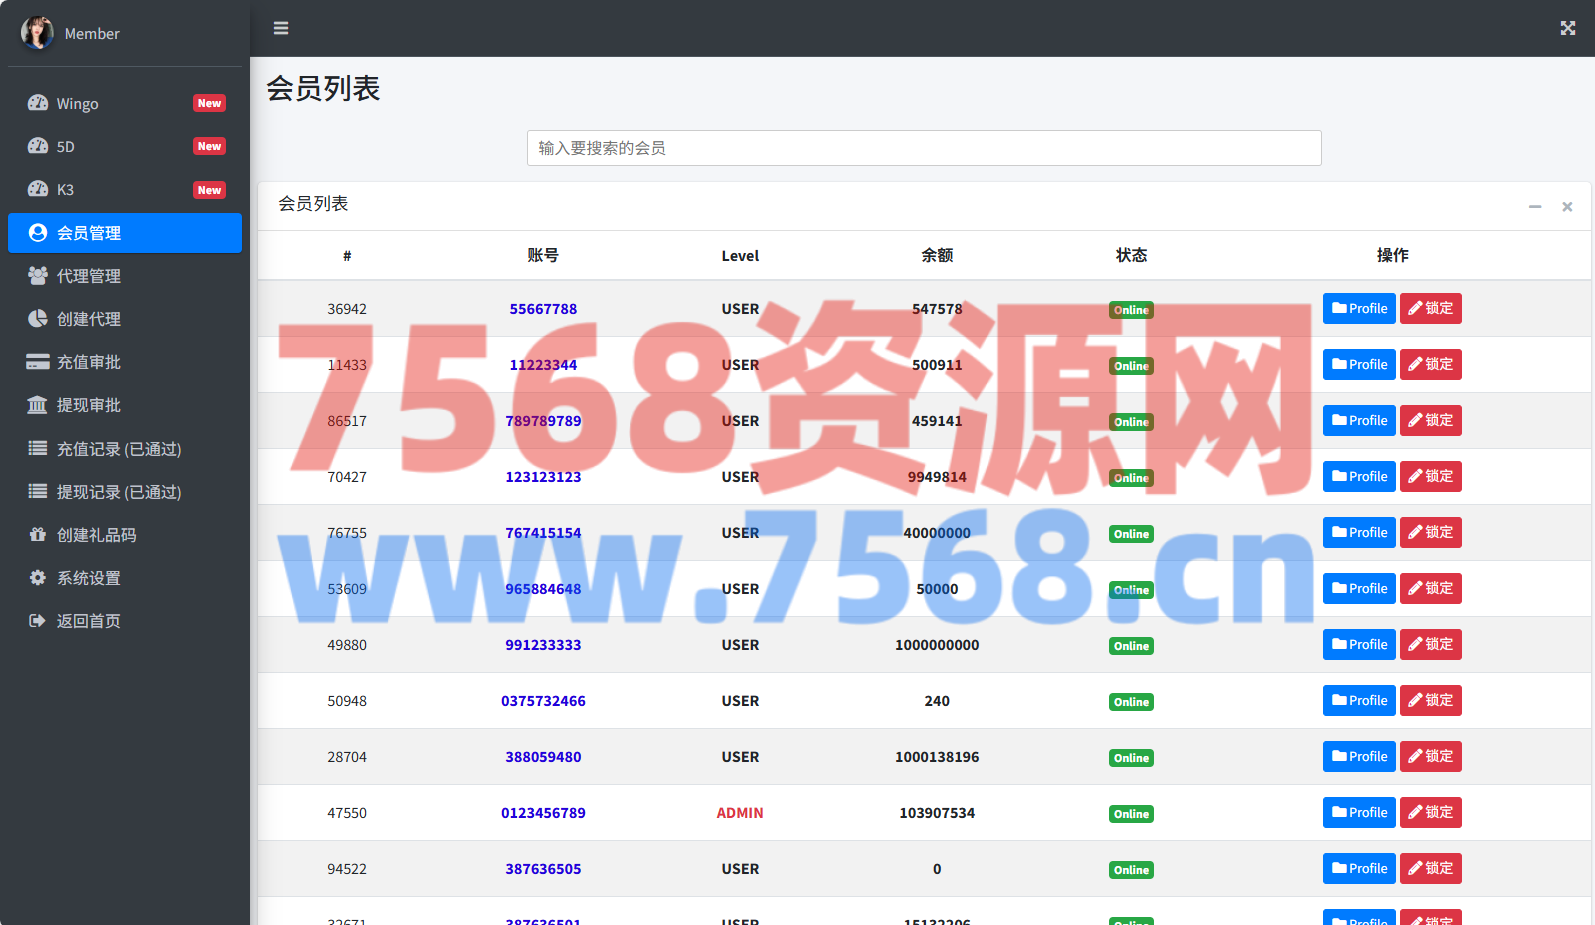1595x925 pixels.
Task: Click the 创建礼品码 gift icon
Action: pos(38,535)
